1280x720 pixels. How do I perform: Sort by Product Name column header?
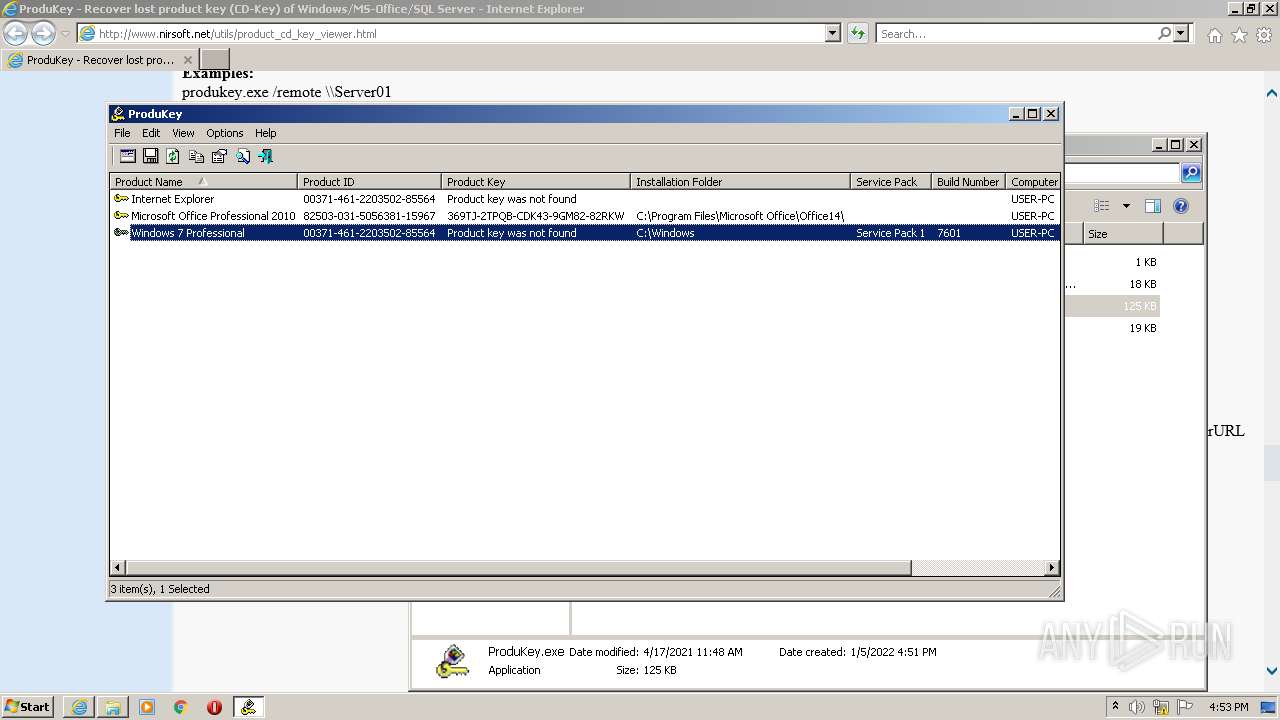coord(203,182)
